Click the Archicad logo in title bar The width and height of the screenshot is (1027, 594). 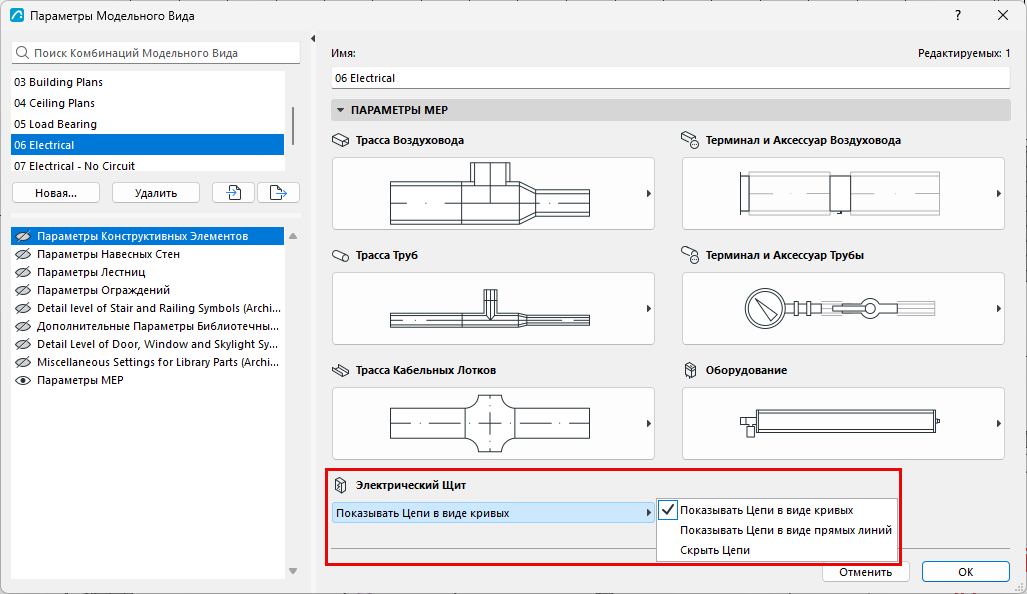17,16
